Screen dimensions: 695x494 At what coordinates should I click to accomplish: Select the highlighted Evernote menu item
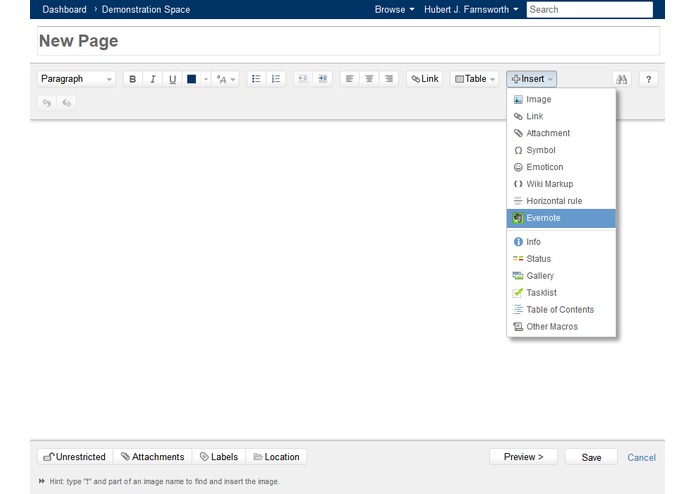(561, 218)
